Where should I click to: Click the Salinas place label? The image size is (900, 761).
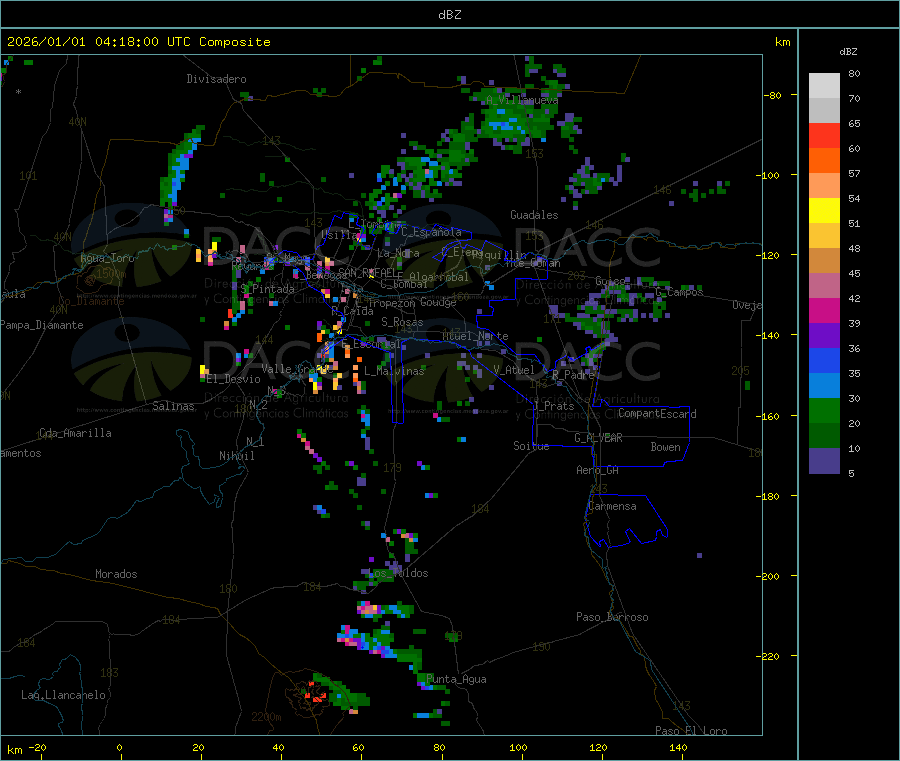(x=173, y=406)
